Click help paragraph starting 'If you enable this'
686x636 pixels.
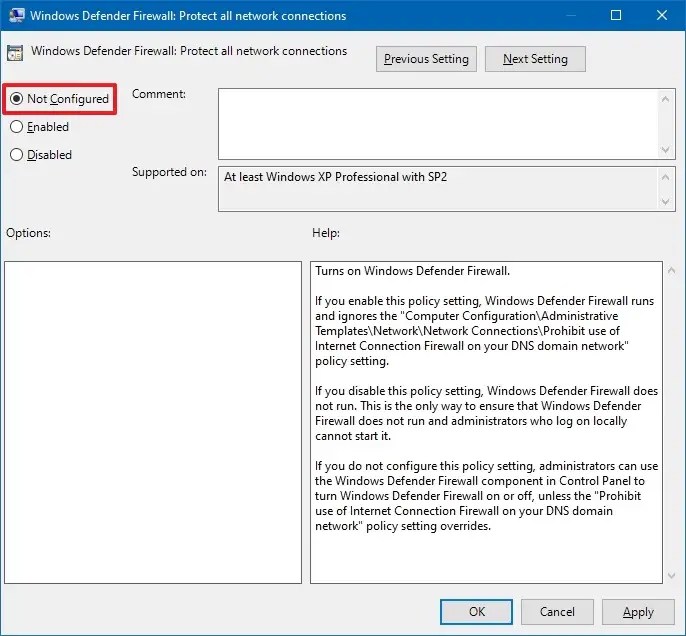[x=485, y=331]
